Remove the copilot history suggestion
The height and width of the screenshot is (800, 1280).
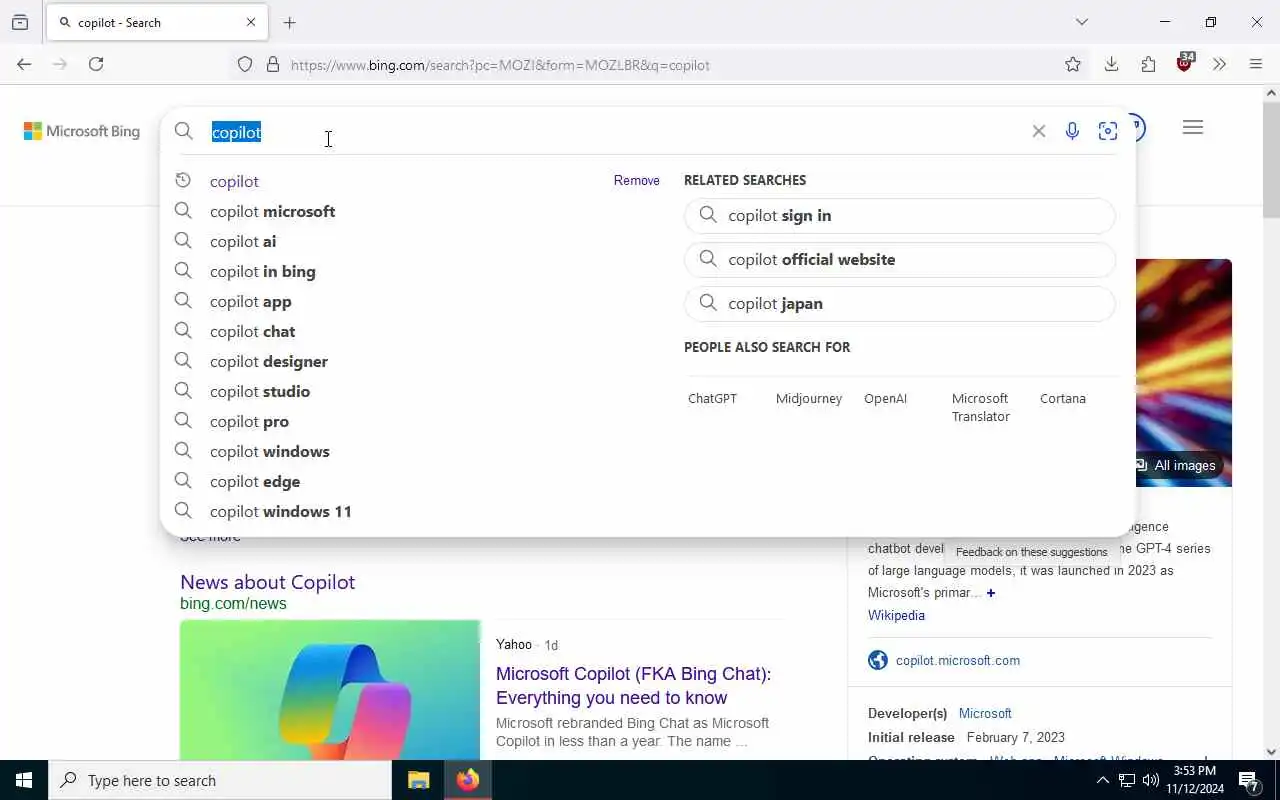coord(637,181)
